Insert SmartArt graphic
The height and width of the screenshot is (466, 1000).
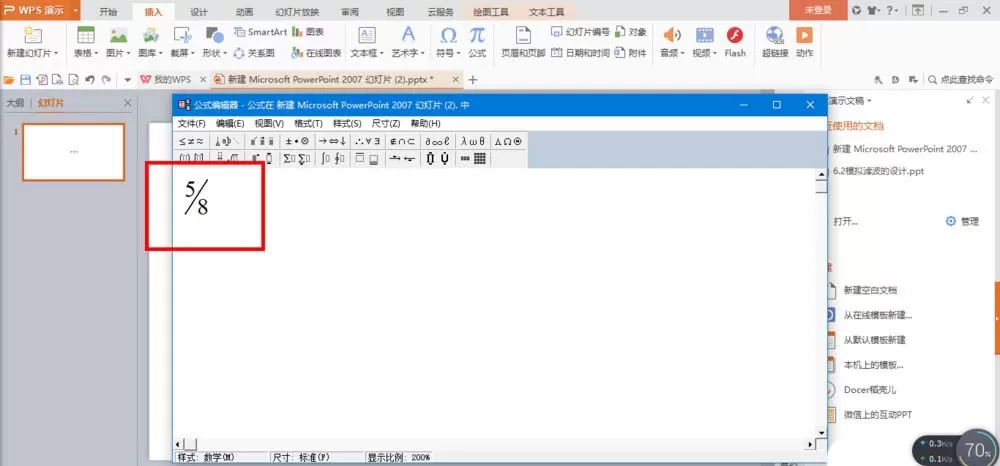pyautogui.click(x=260, y=32)
